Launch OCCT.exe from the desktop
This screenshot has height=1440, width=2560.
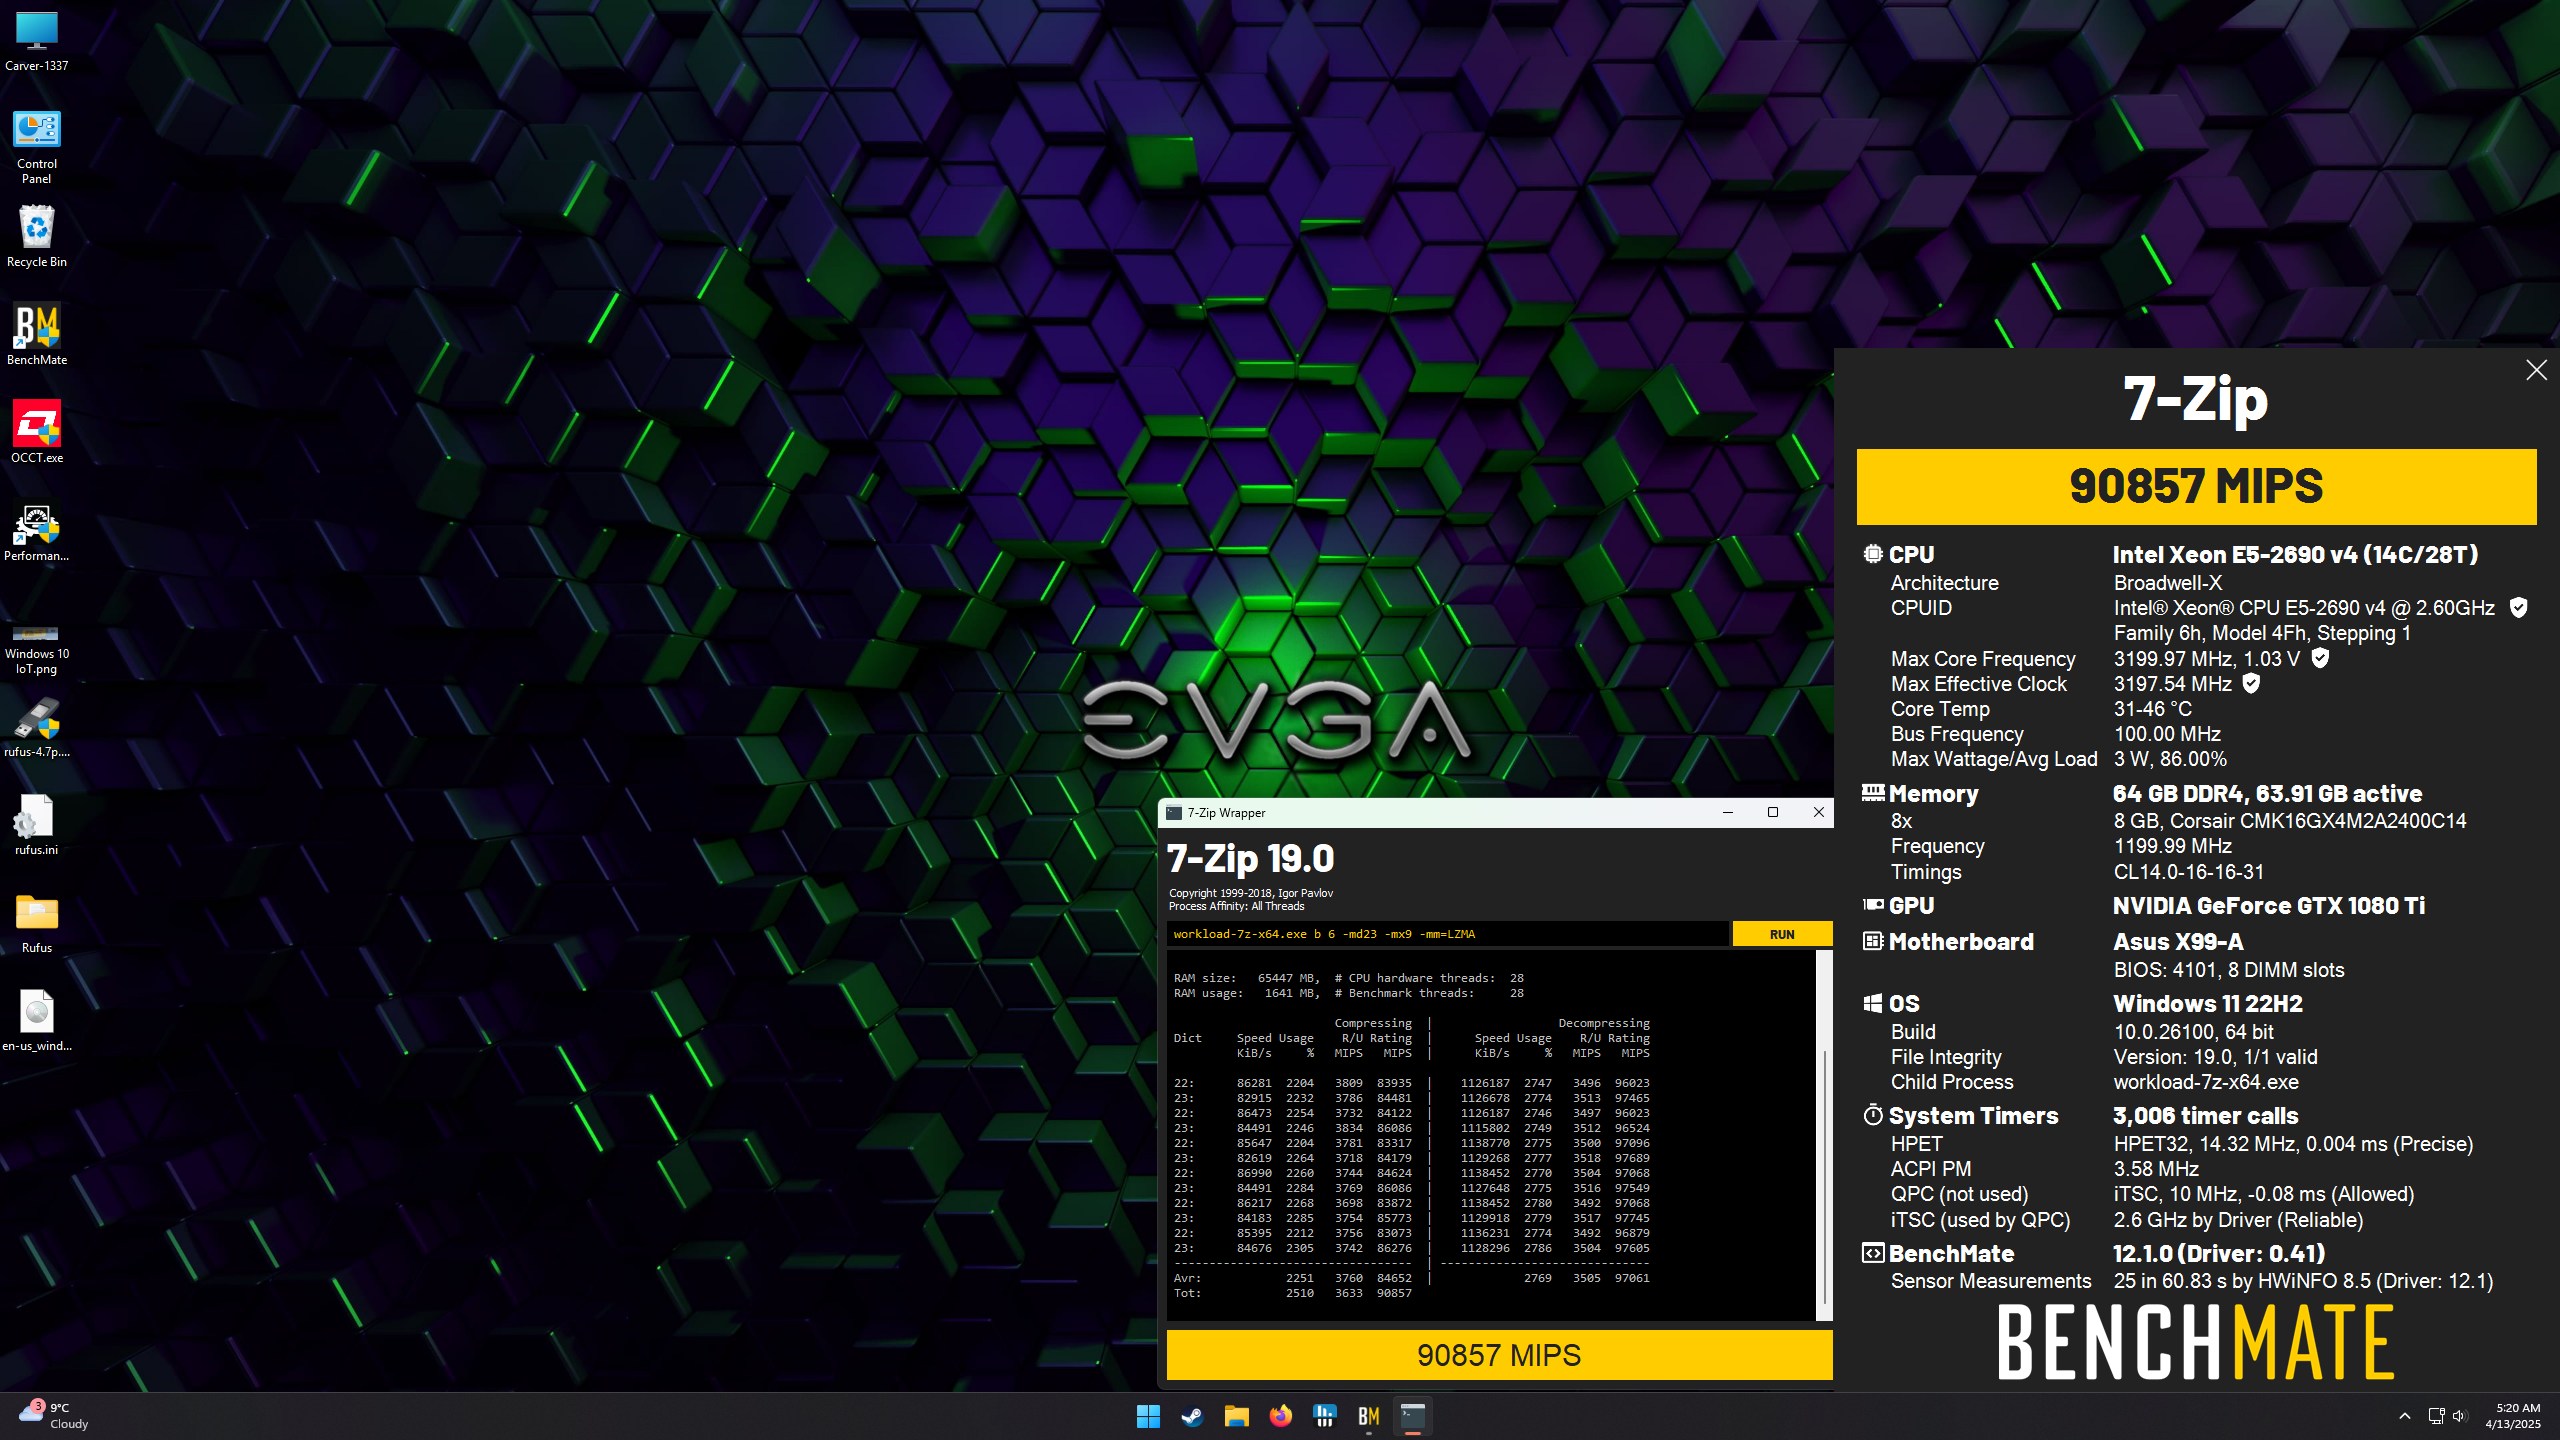tap(37, 433)
